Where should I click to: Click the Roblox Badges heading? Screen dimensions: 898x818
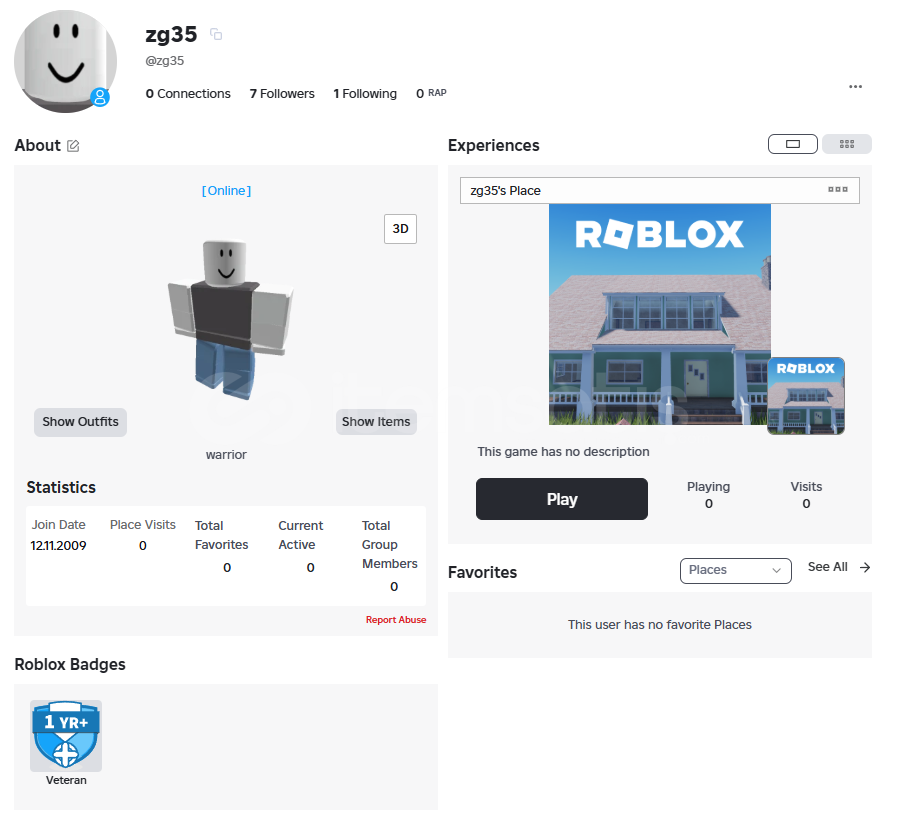70,664
